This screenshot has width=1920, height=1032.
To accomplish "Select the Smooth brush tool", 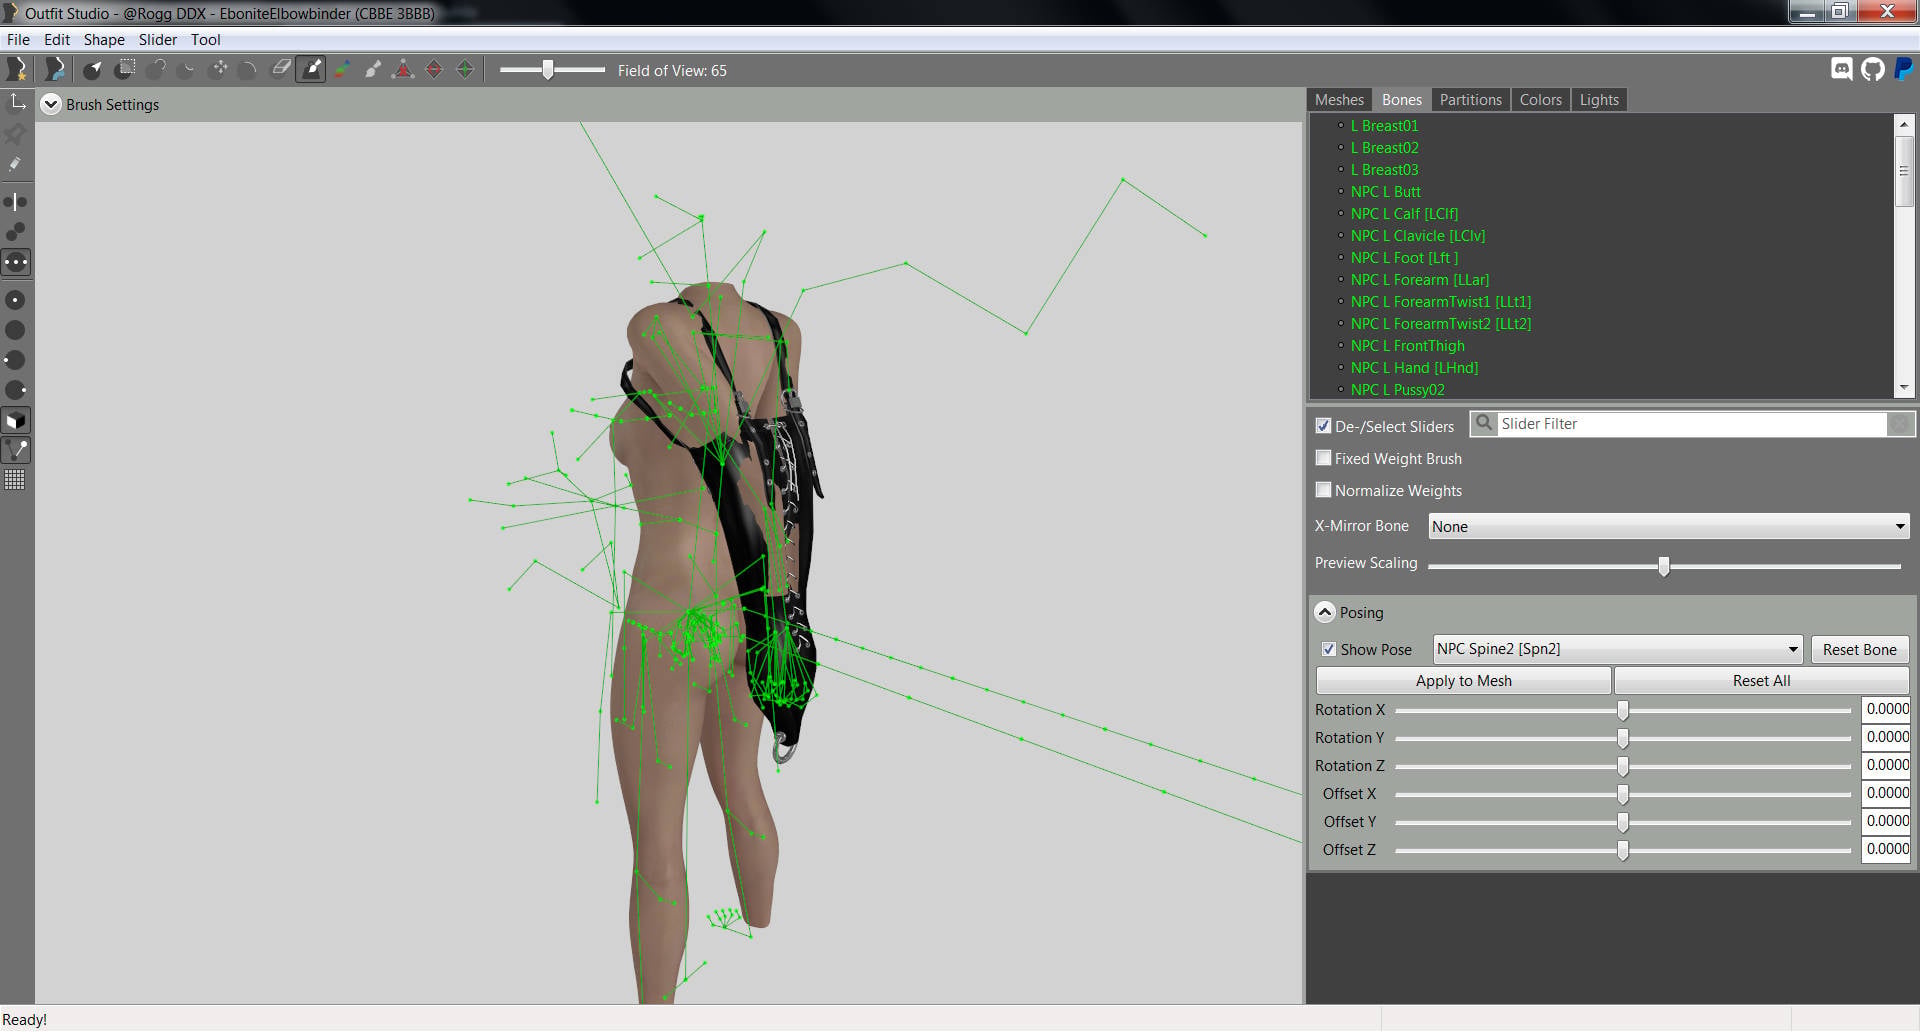I will click(x=249, y=70).
